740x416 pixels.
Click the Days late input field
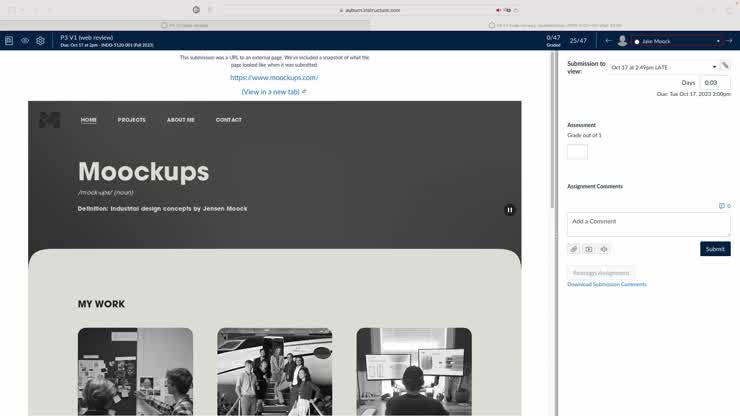pyautogui.click(x=715, y=83)
